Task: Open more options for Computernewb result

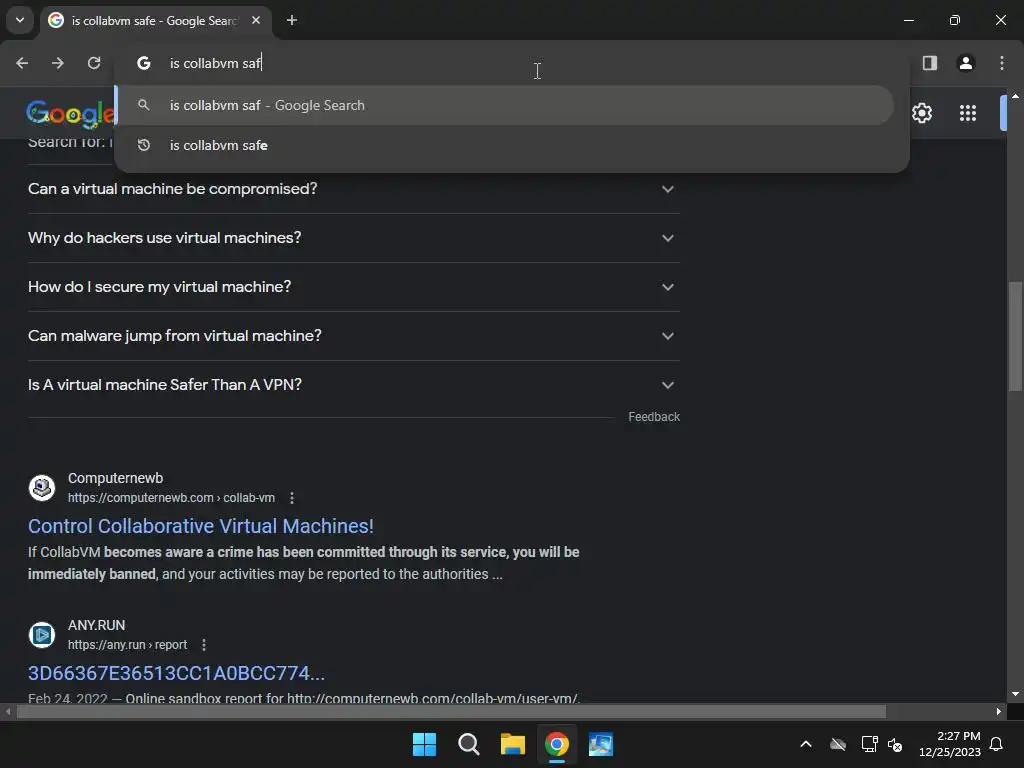Action: [x=292, y=498]
